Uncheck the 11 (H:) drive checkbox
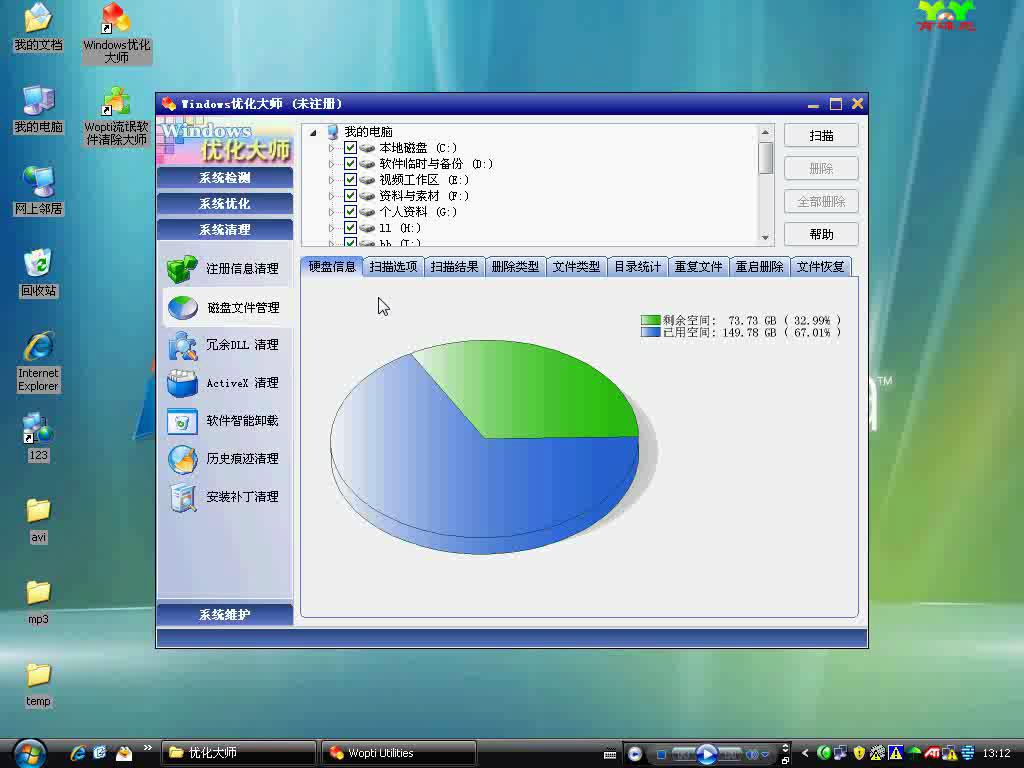The image size is (1024, 768). pos(351,228)
